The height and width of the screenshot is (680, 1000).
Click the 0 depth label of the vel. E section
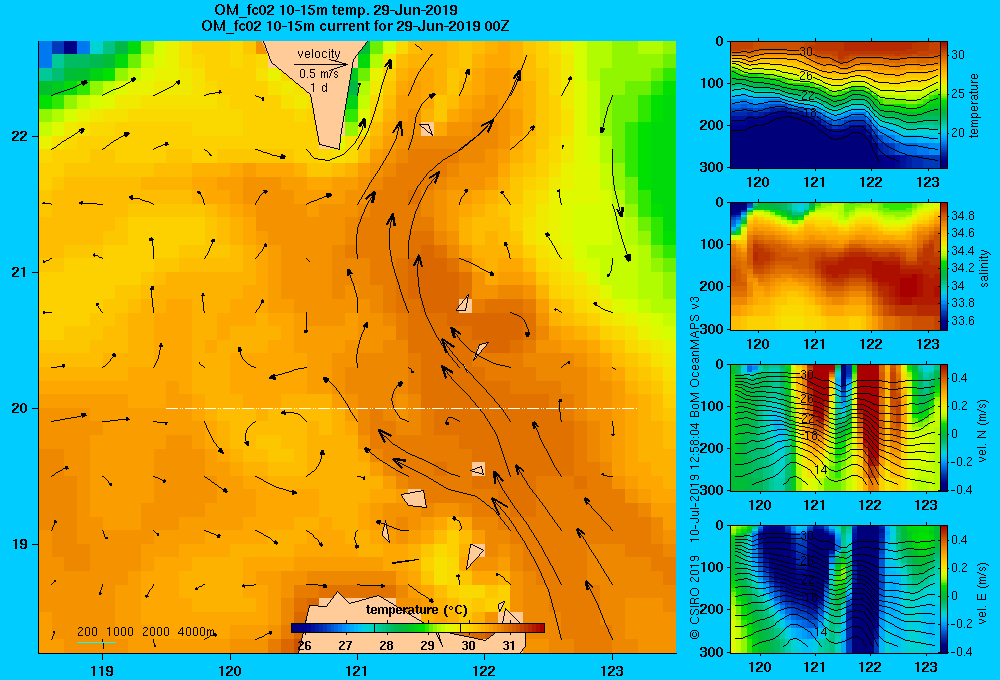719,526
